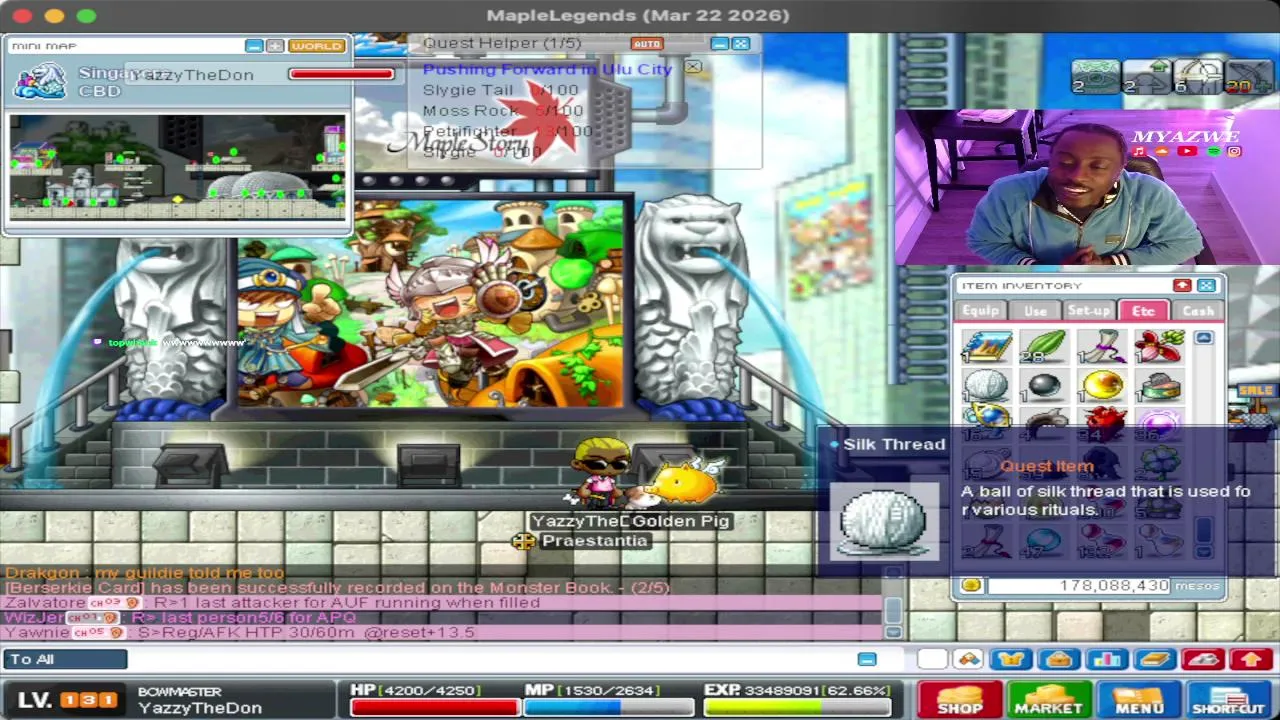Open the inventory bag icon in toolbar
1280x720 pixels.
tap(1059, 659)
